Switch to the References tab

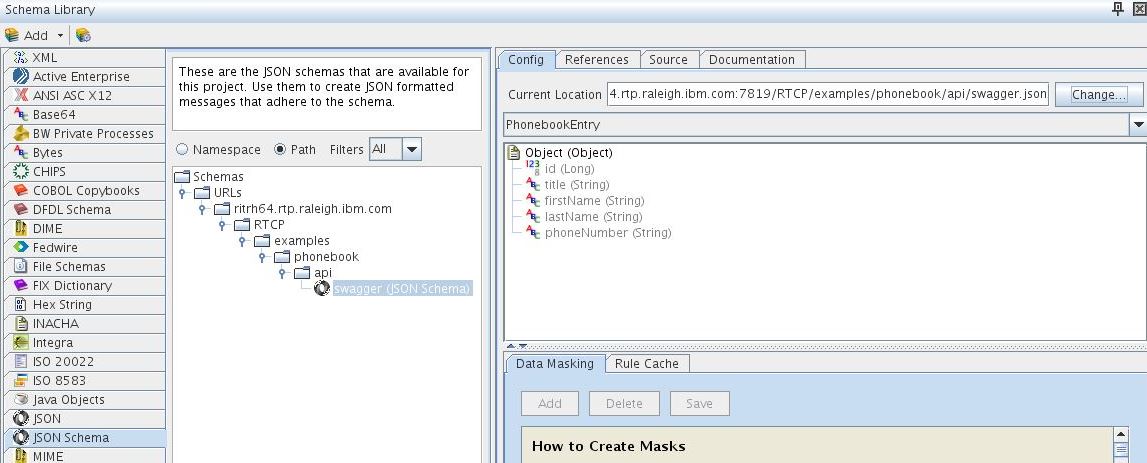[596, 59]
